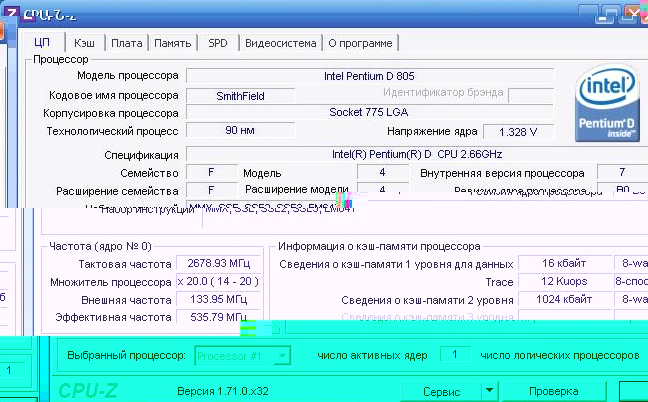Click the Socket 775 LGA value
648x402 pixels.
[x=369, y=112]
